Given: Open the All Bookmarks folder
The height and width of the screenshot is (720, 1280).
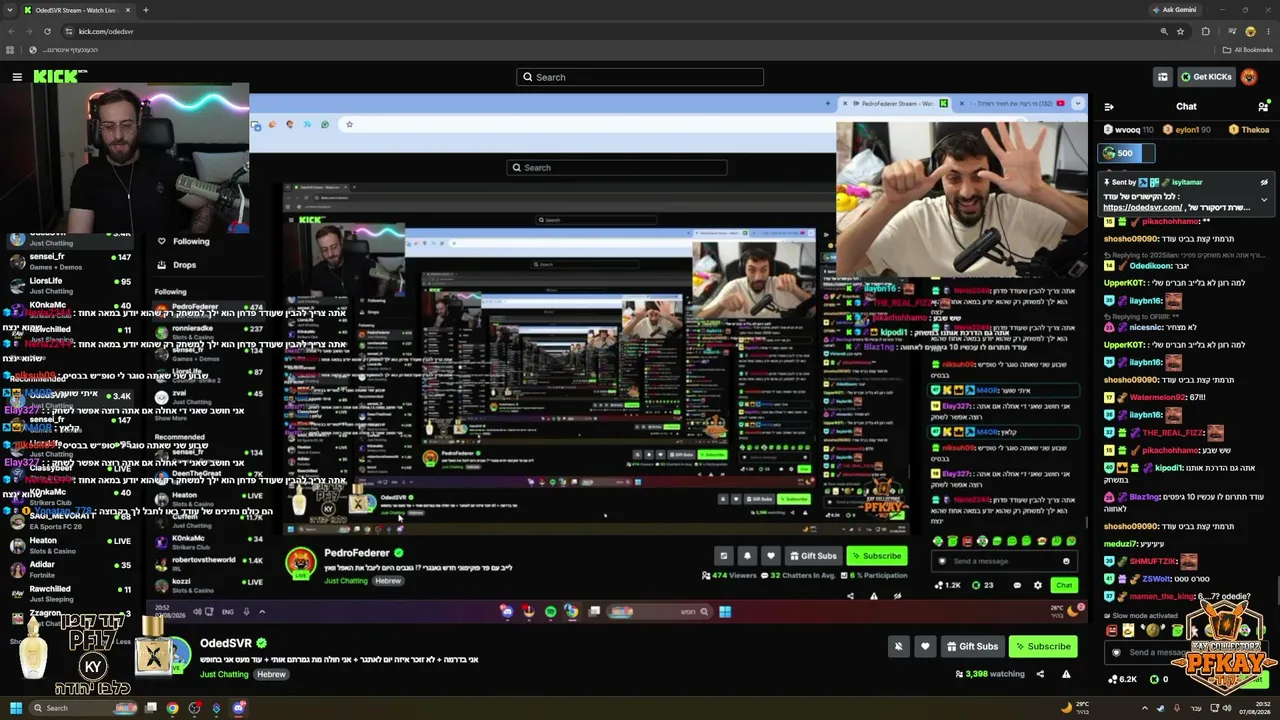Looking at the screenshot, I should click(x=1247, y=50).
